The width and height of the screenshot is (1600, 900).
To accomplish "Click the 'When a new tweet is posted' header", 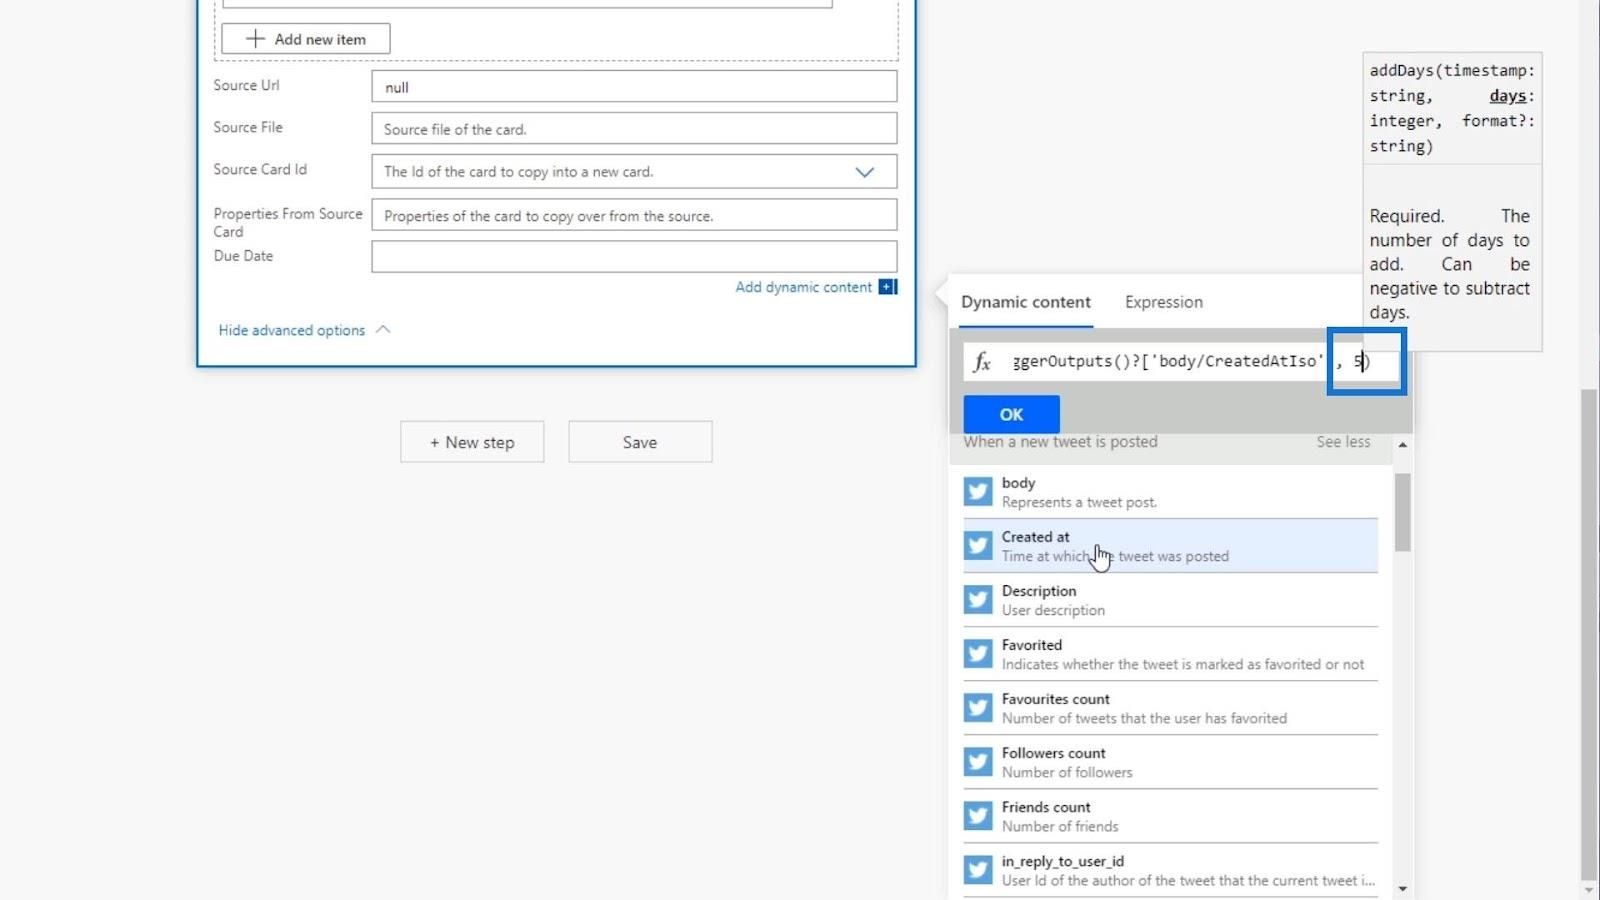I will coord(1060,442).
